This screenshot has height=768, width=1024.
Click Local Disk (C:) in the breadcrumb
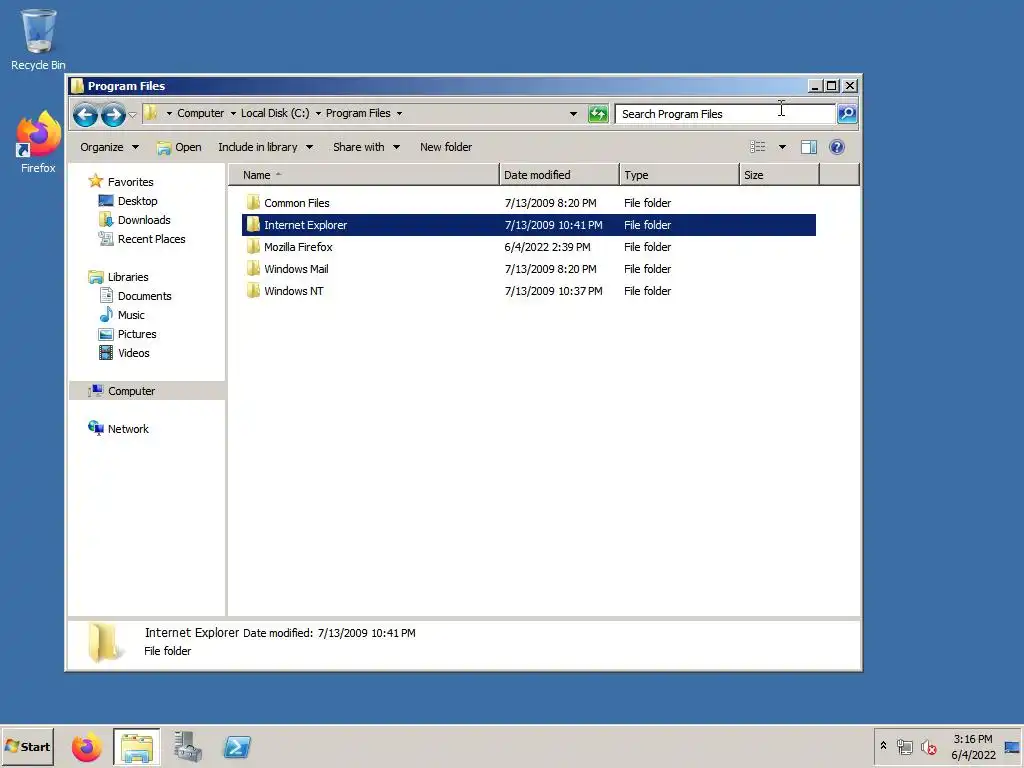(x=275, y=113)
